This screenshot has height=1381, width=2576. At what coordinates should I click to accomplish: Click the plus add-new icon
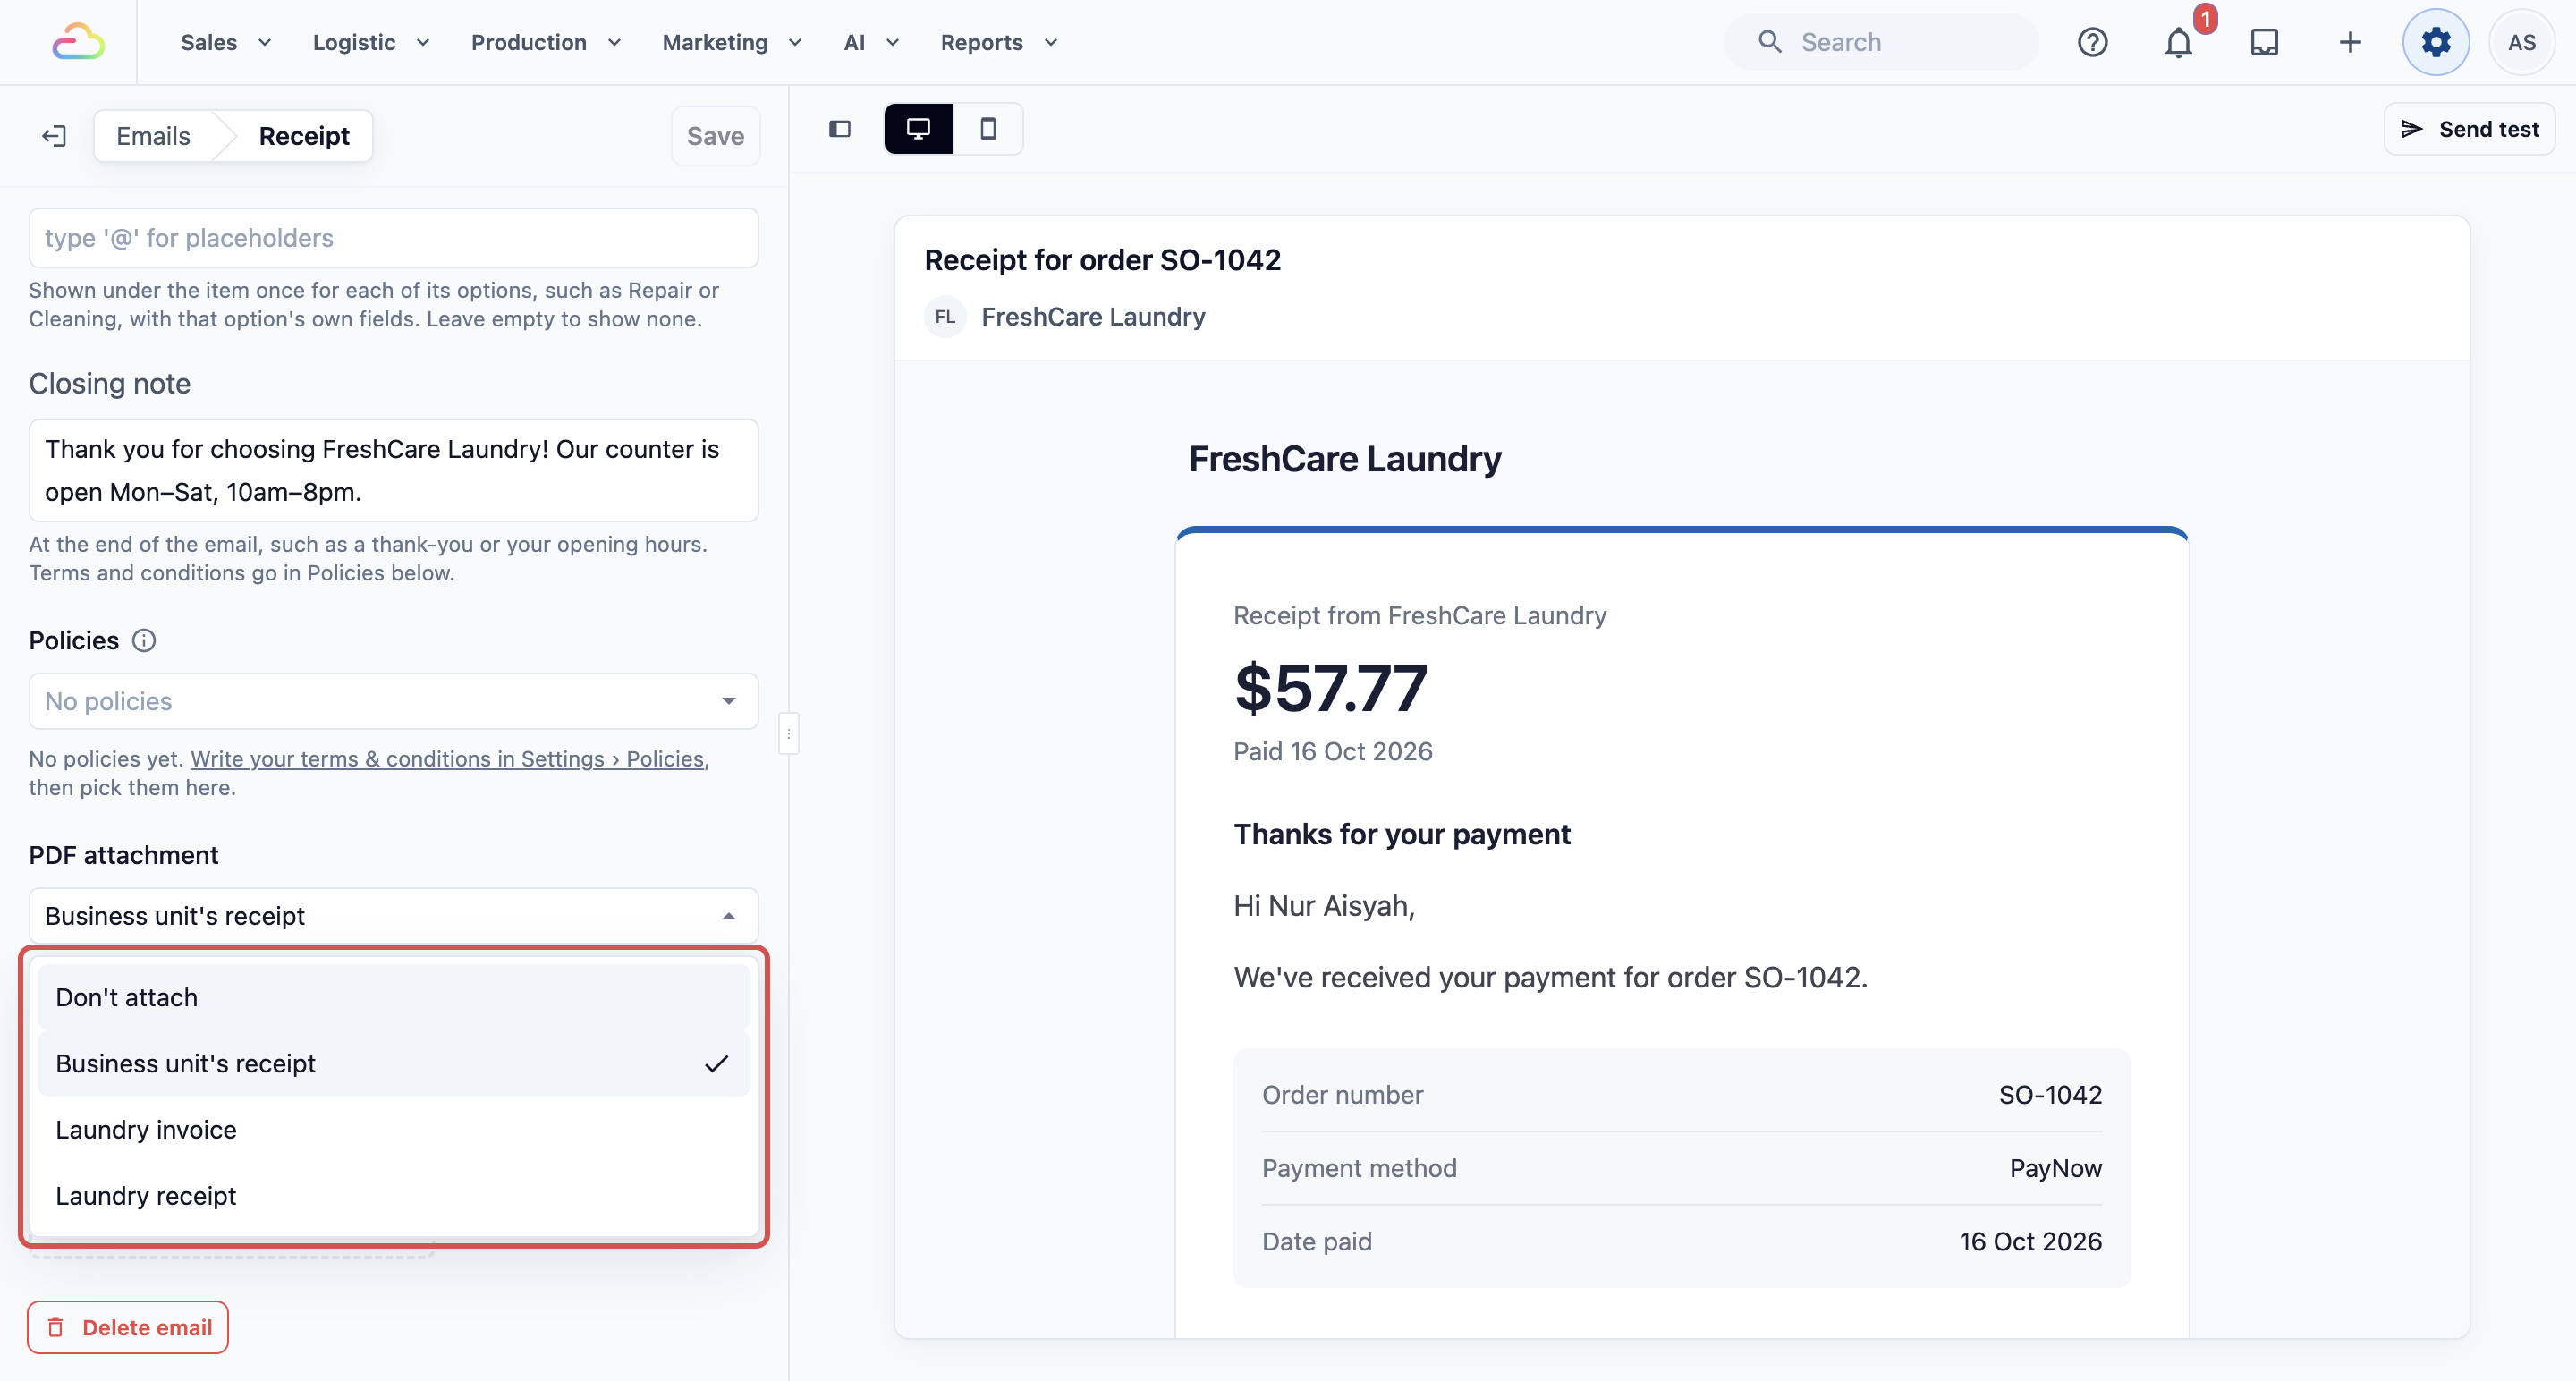[2350, 42]
